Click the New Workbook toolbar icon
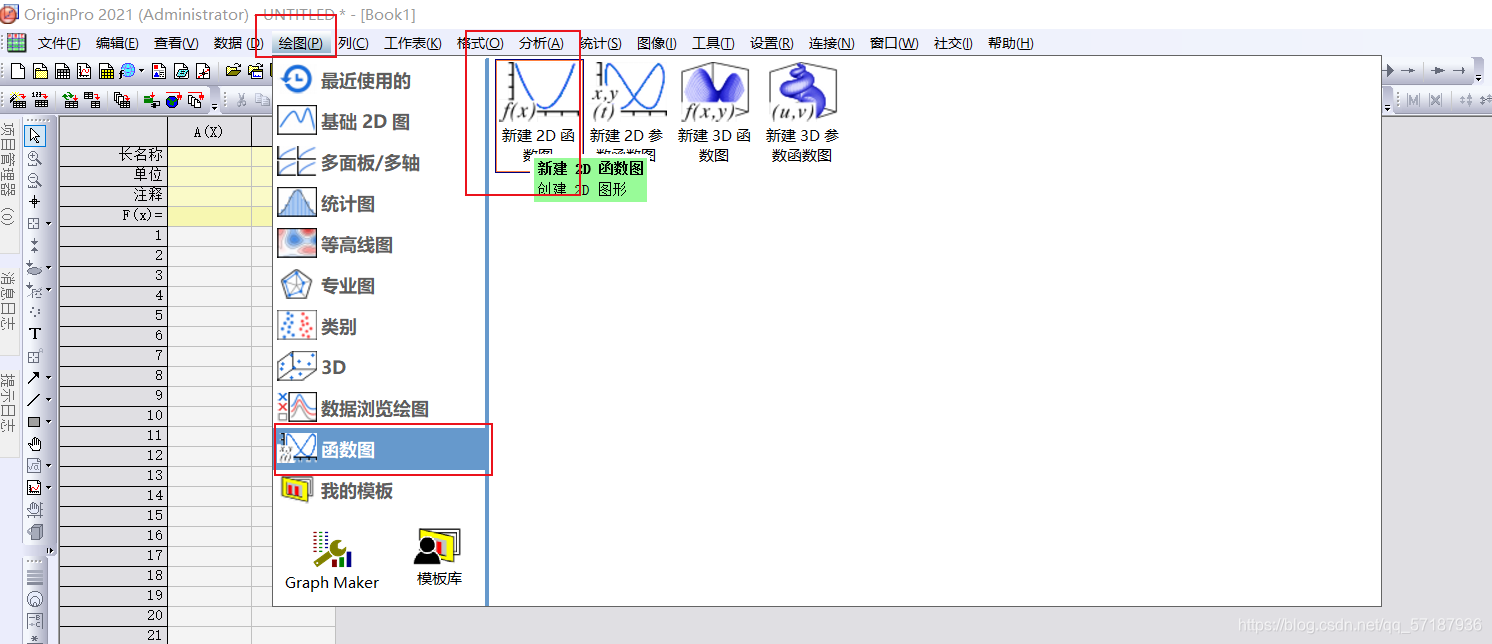Viewport: 1492px width, 644px height. pyautogui.click(x=62, y=71)
